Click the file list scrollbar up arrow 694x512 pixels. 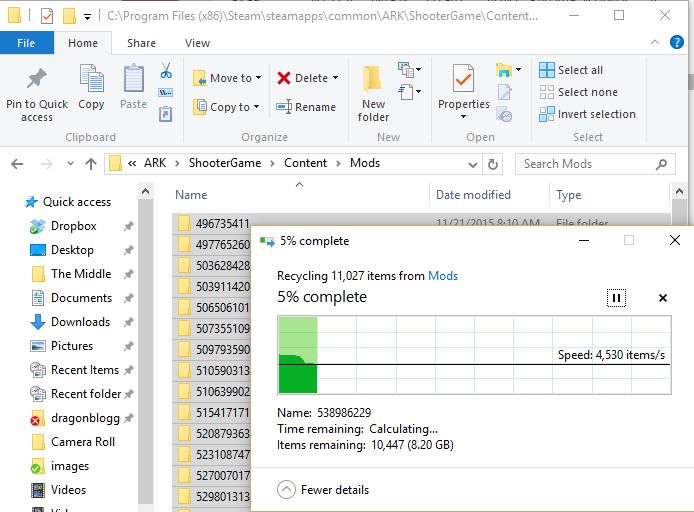pyautogui.click(x=679, y=192)
